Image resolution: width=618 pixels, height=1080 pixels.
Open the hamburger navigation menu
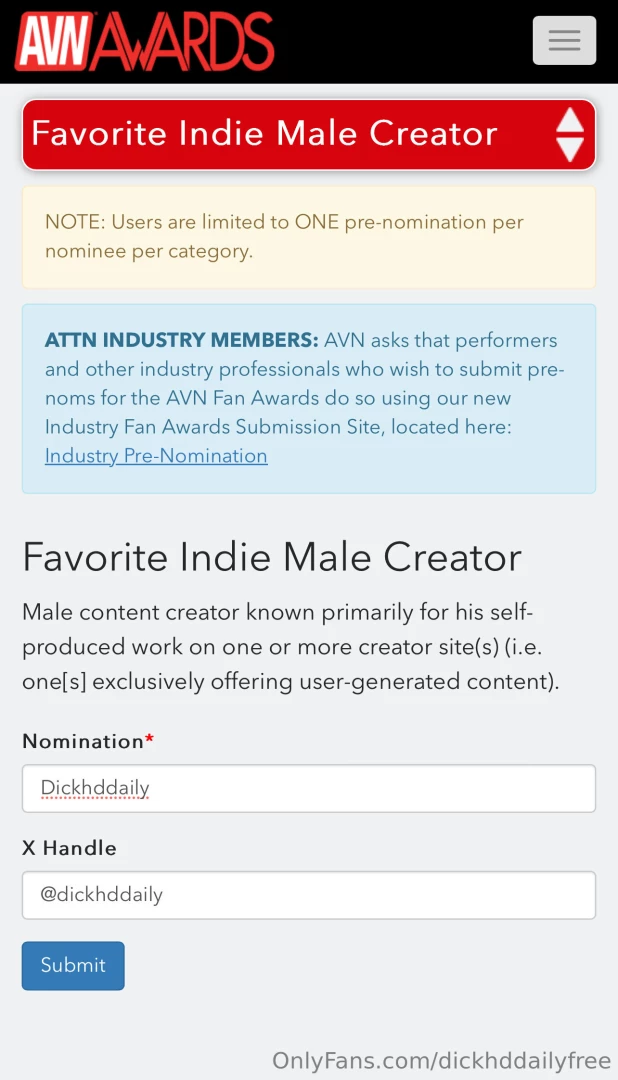coord(563,40)
